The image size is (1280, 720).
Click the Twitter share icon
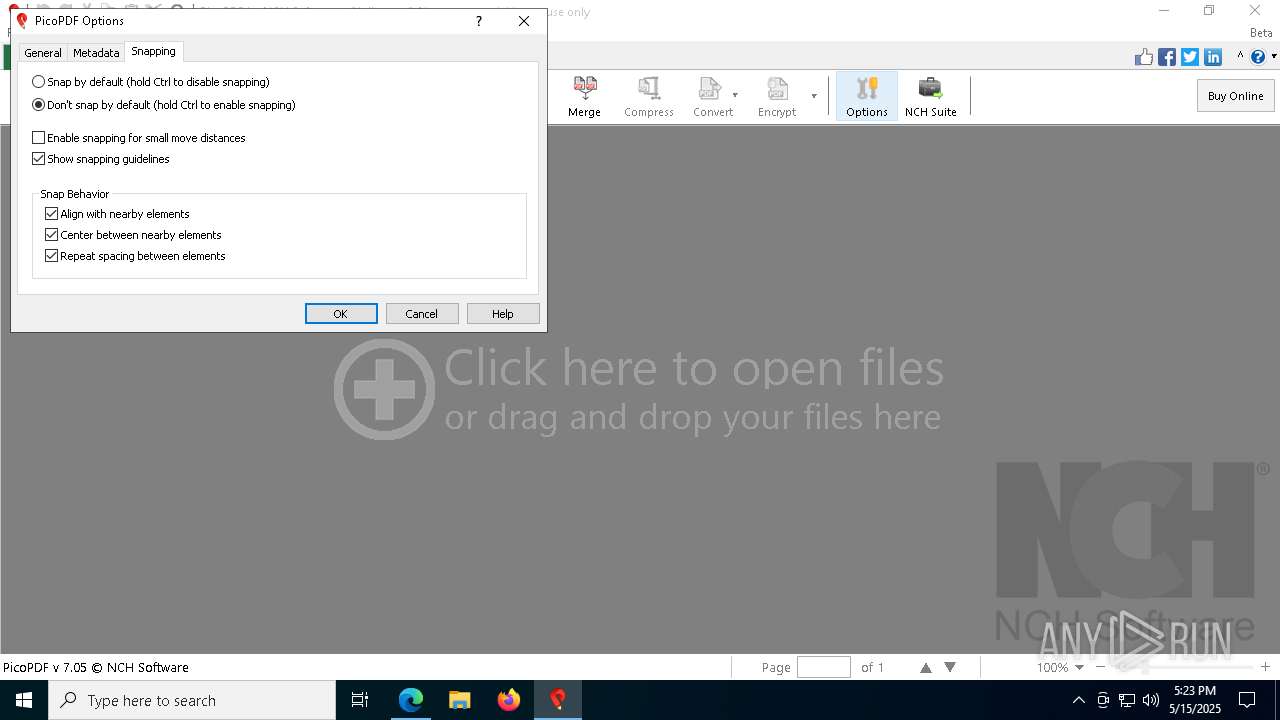click(1190, 57)
